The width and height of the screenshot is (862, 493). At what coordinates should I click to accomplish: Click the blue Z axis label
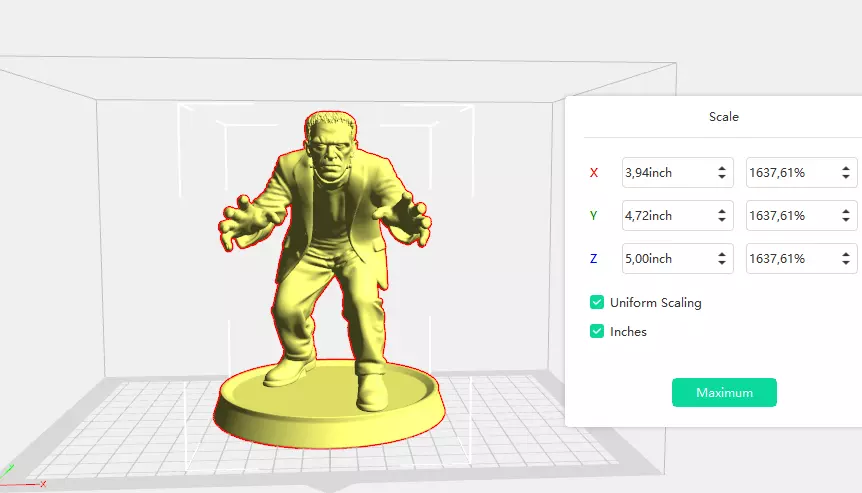593,258
